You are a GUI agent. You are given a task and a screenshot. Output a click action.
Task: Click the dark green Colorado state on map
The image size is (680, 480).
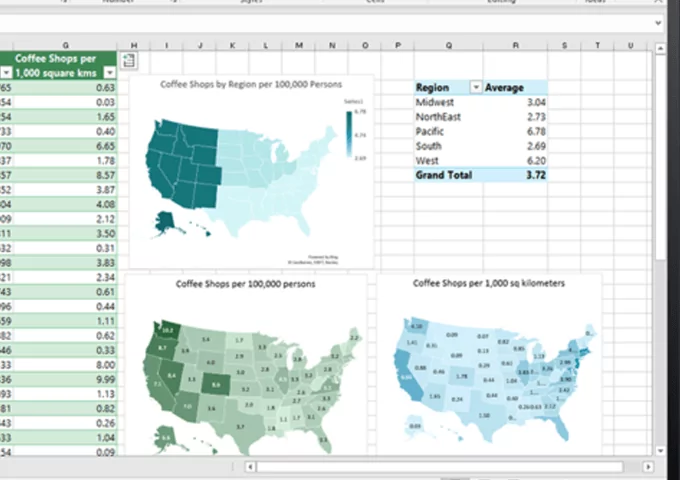pyautogui.click(x=216, y=384)
